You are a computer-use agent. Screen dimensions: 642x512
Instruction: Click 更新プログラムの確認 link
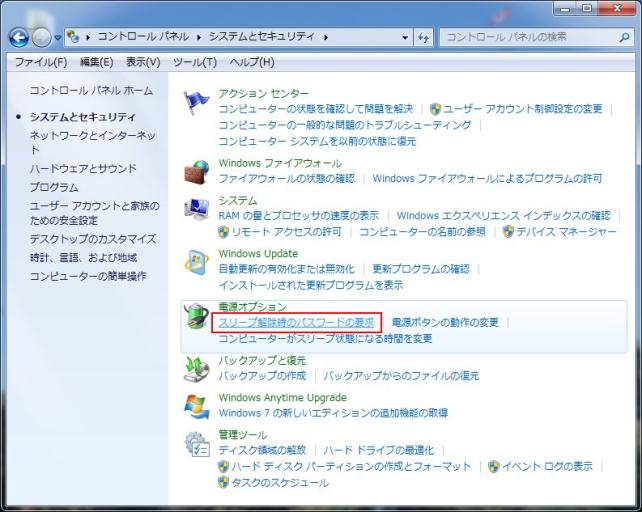(x=421, y=269)
